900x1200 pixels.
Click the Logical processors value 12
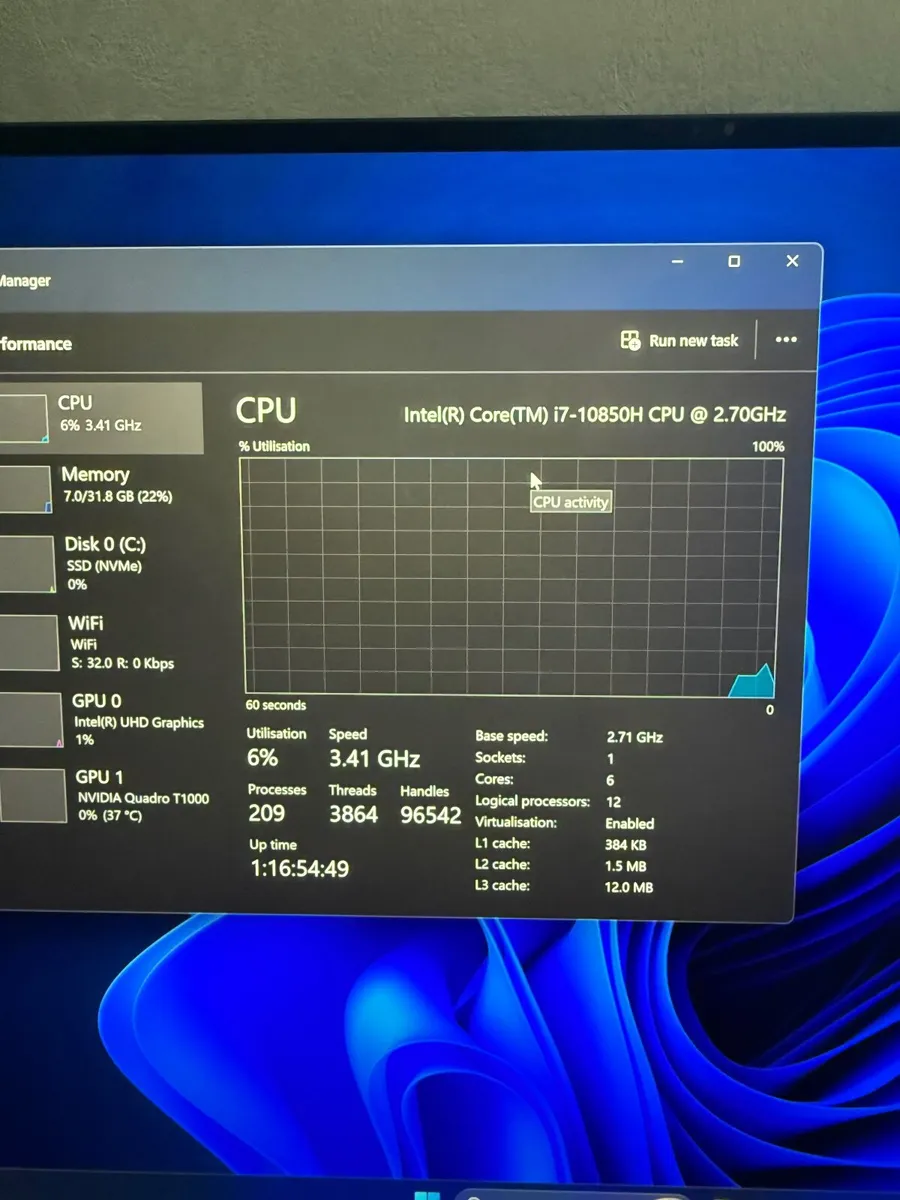pos(613,802)
